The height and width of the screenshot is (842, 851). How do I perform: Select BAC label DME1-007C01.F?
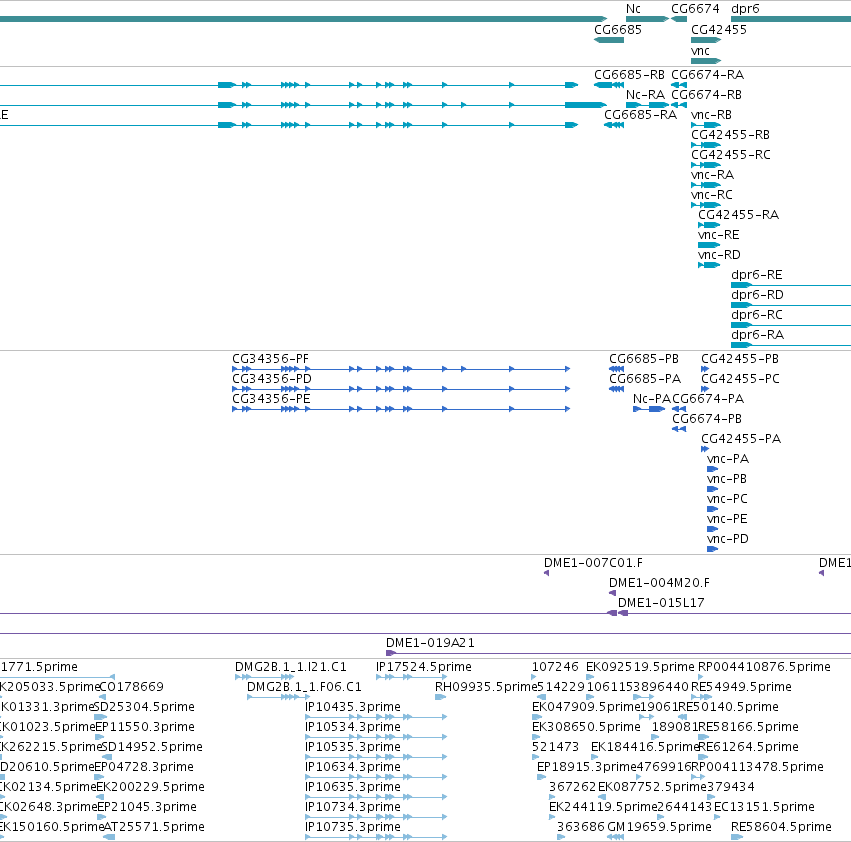coord(593,564)
